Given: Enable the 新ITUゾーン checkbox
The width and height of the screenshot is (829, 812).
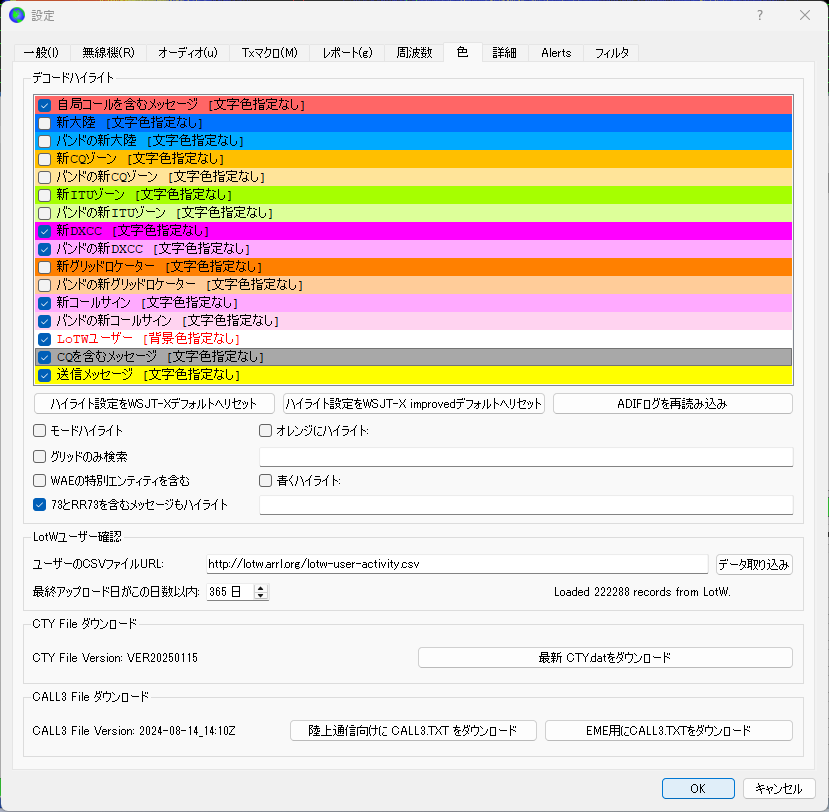Looking at the screenshot, I should pos(44,195).
